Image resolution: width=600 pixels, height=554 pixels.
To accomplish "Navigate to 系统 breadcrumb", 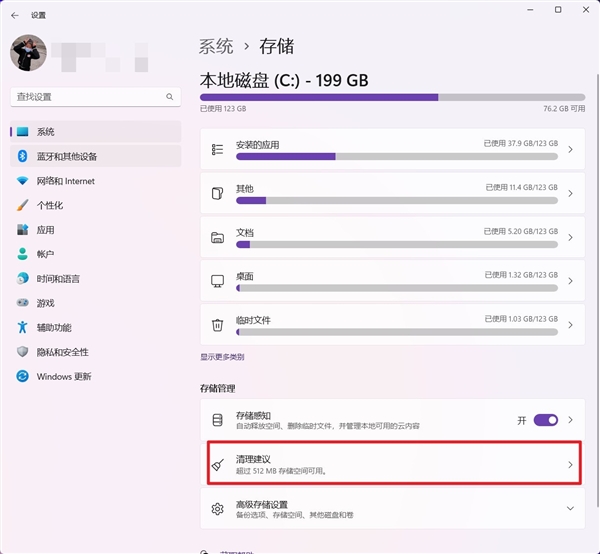I will point(216,46).
